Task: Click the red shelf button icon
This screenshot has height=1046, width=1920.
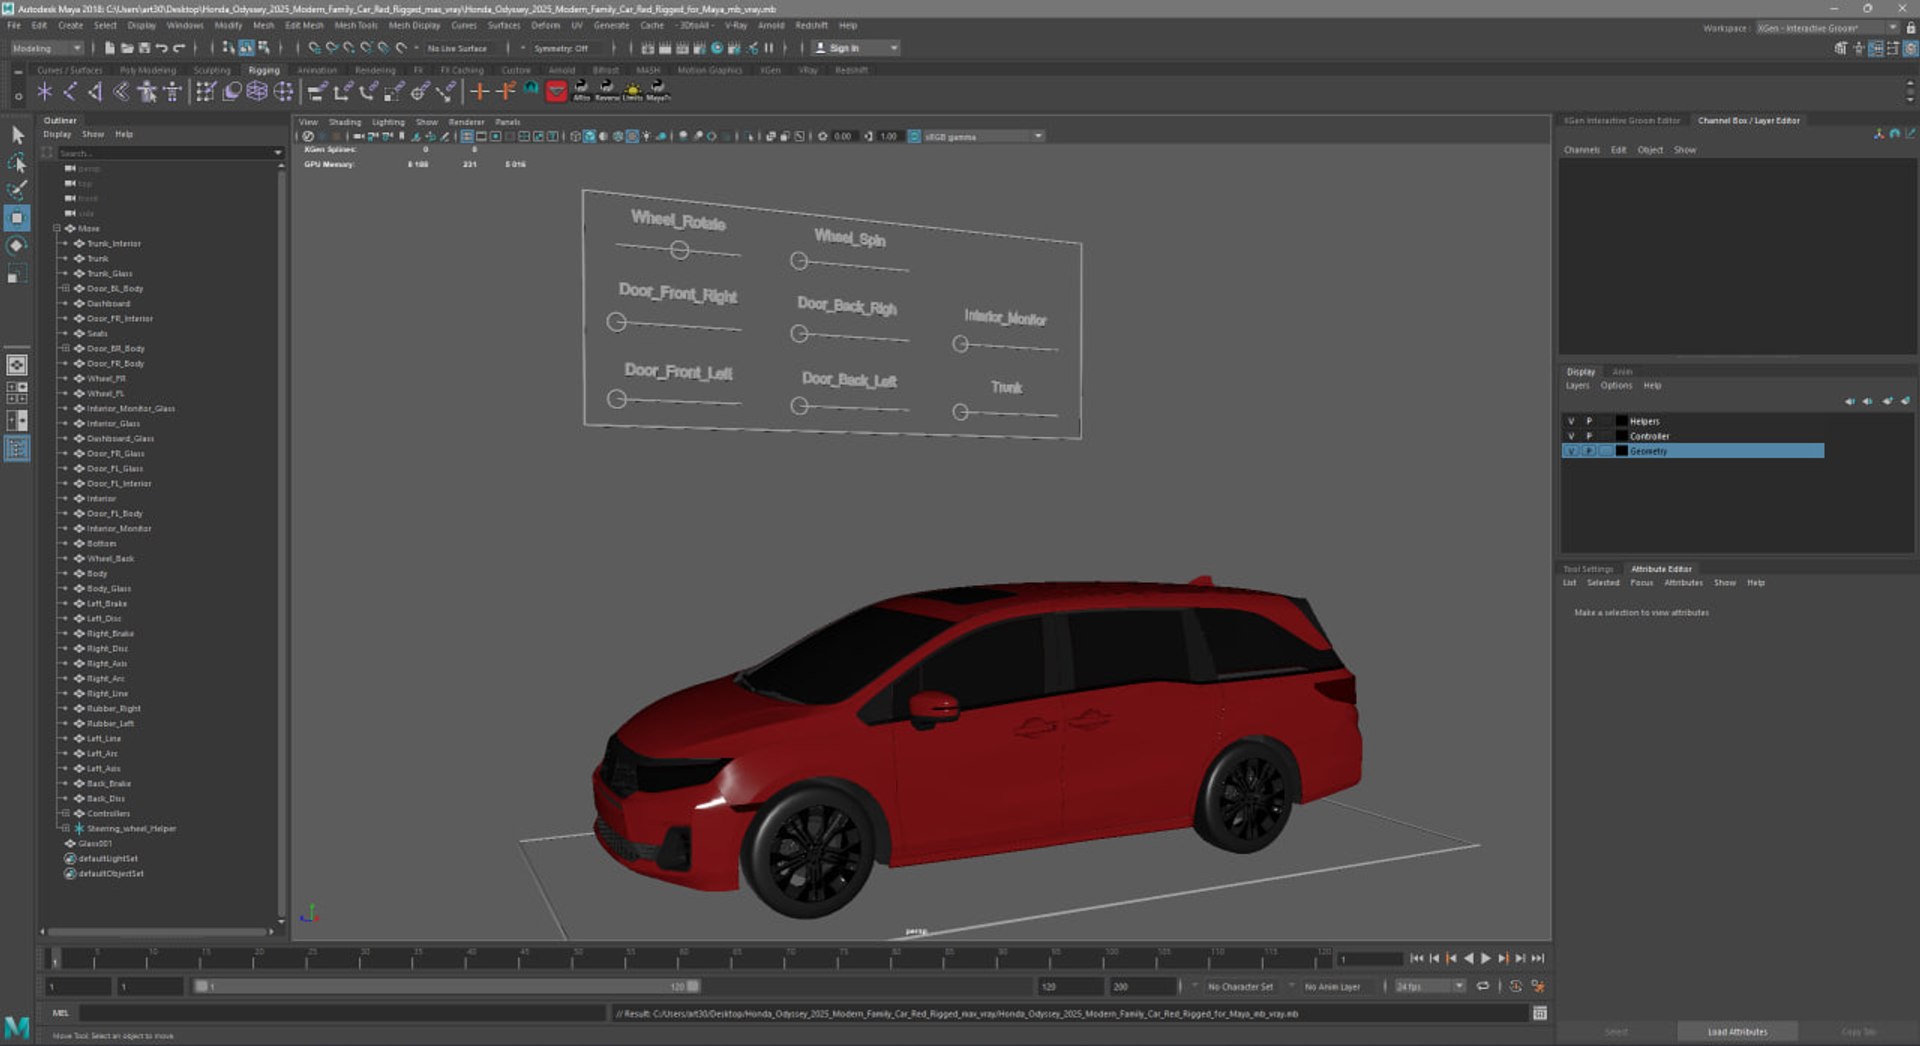Action: 557,92
